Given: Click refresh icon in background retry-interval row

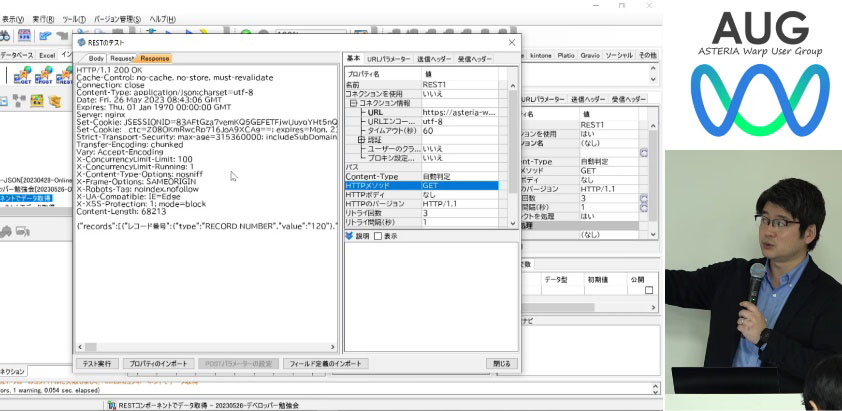Looking at the screenshot, I should click(643, 207).
